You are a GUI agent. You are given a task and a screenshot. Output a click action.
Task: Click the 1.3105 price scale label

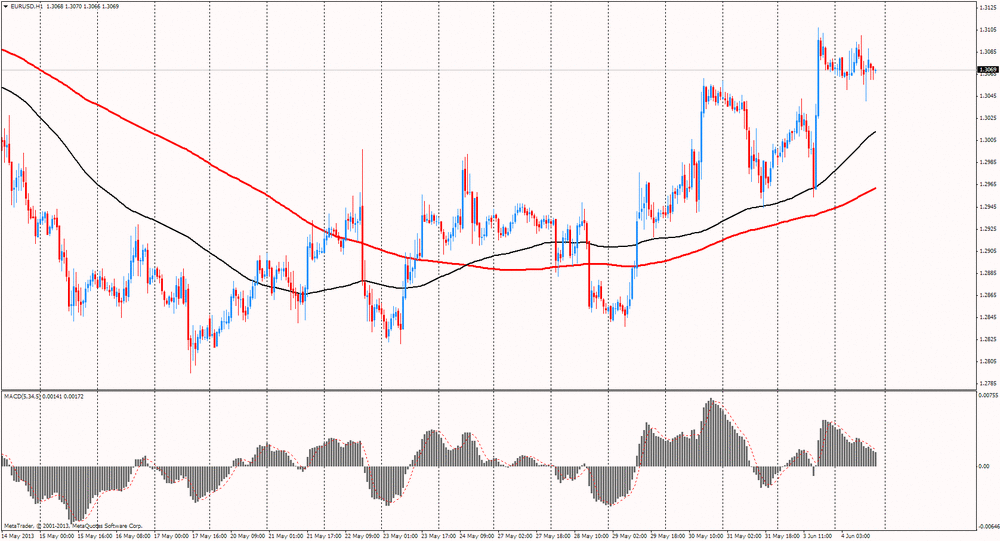click(988, 30)
